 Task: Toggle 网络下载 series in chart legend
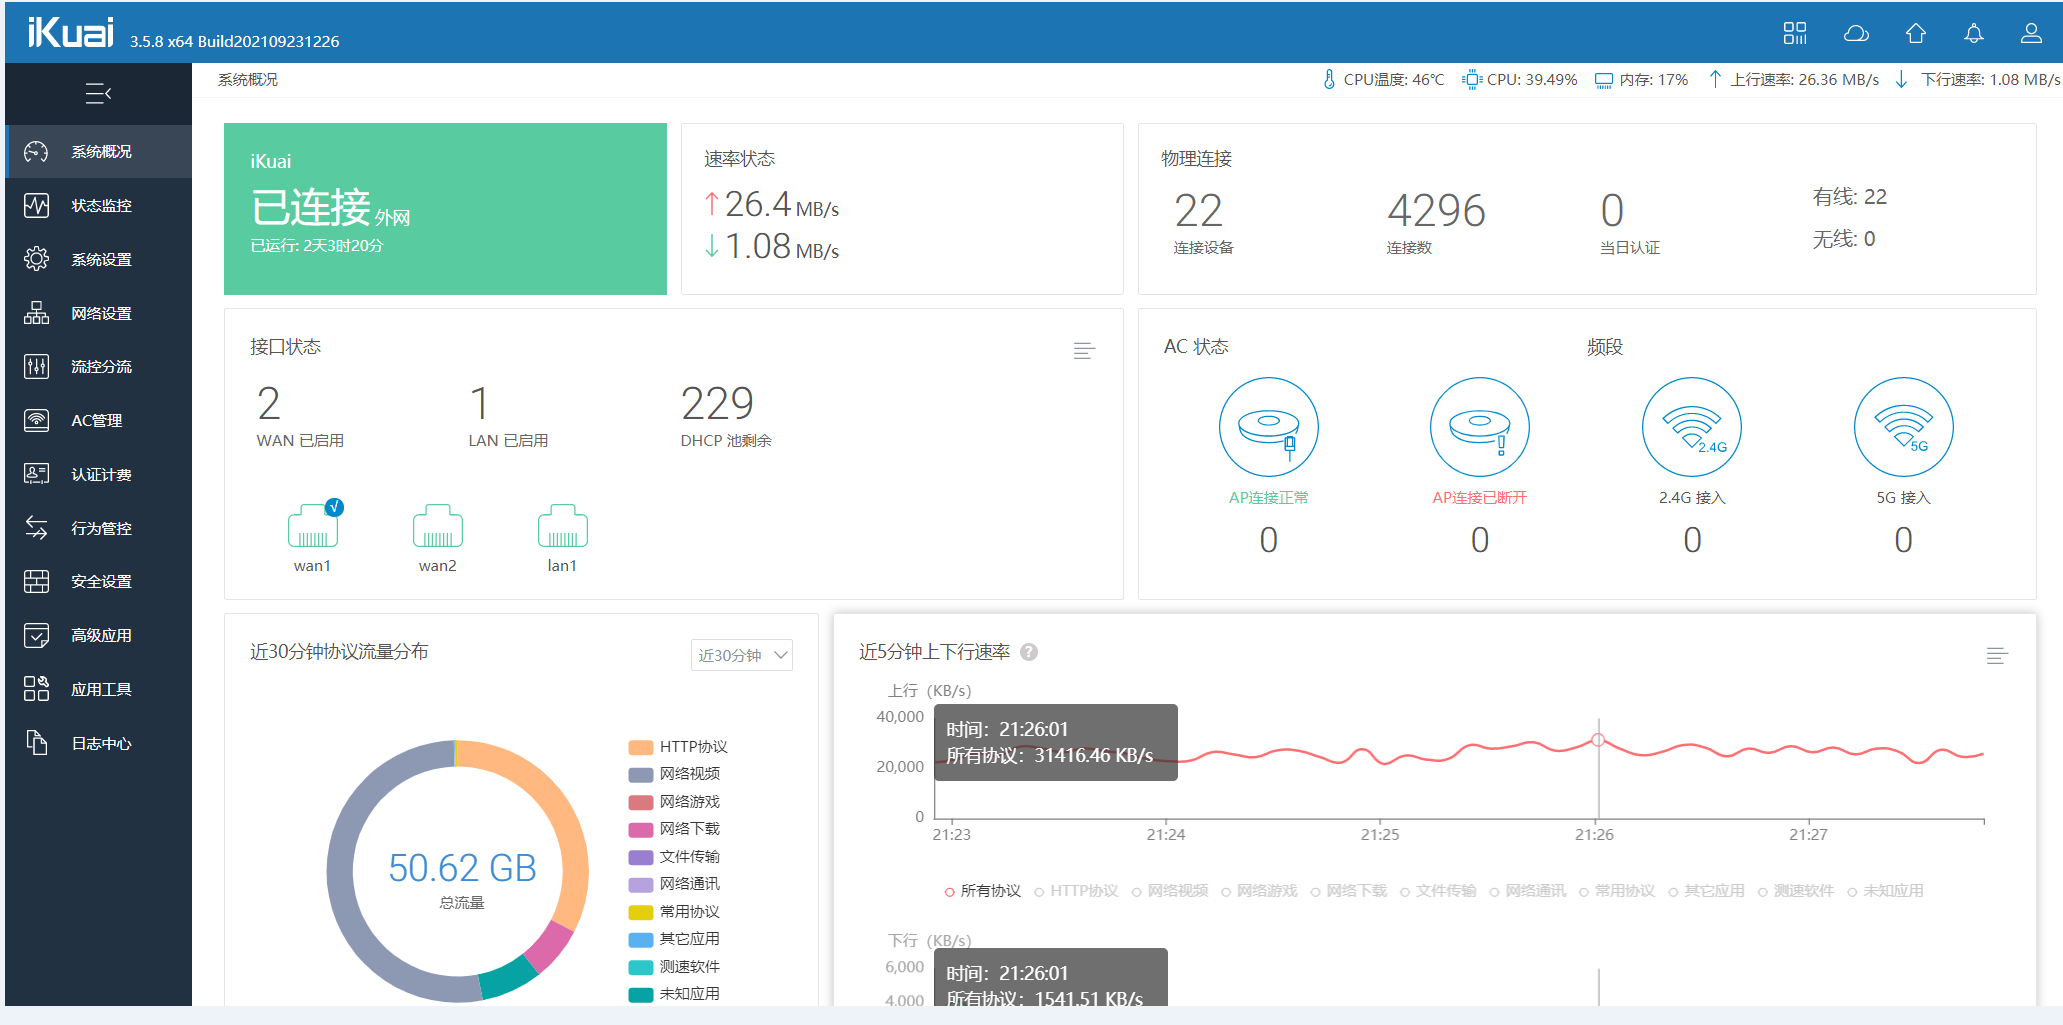[x=1349, y=891]
